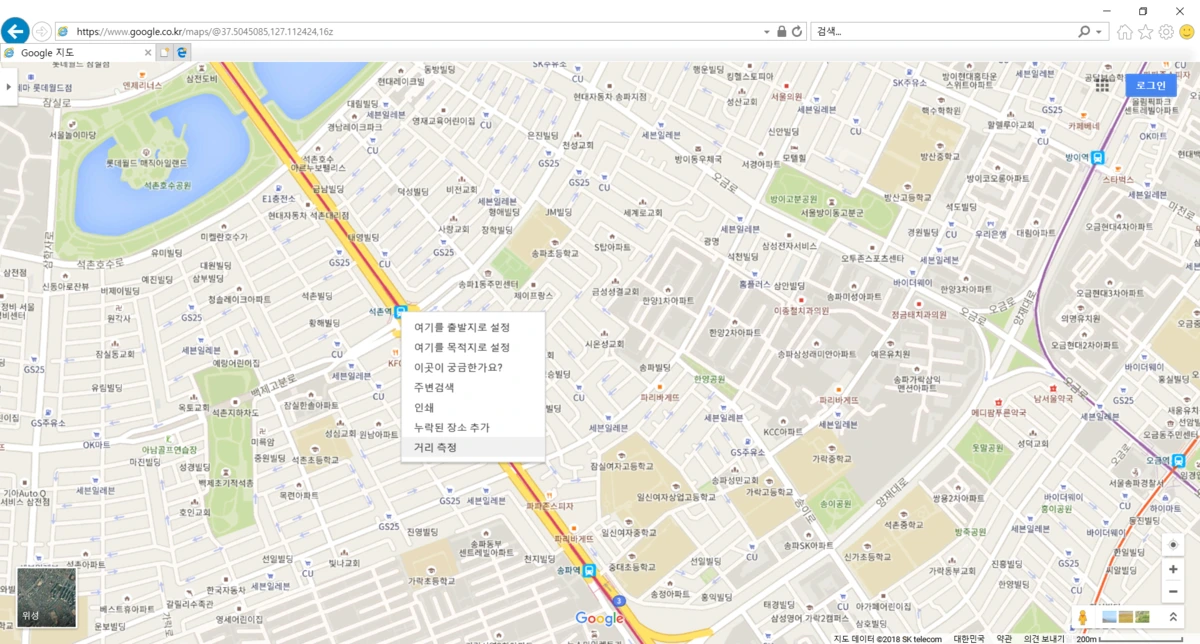Viewport: 1200px width, 644px height.
Task: Click the lock security icon in address bar
Action: [x=781, y=32]
